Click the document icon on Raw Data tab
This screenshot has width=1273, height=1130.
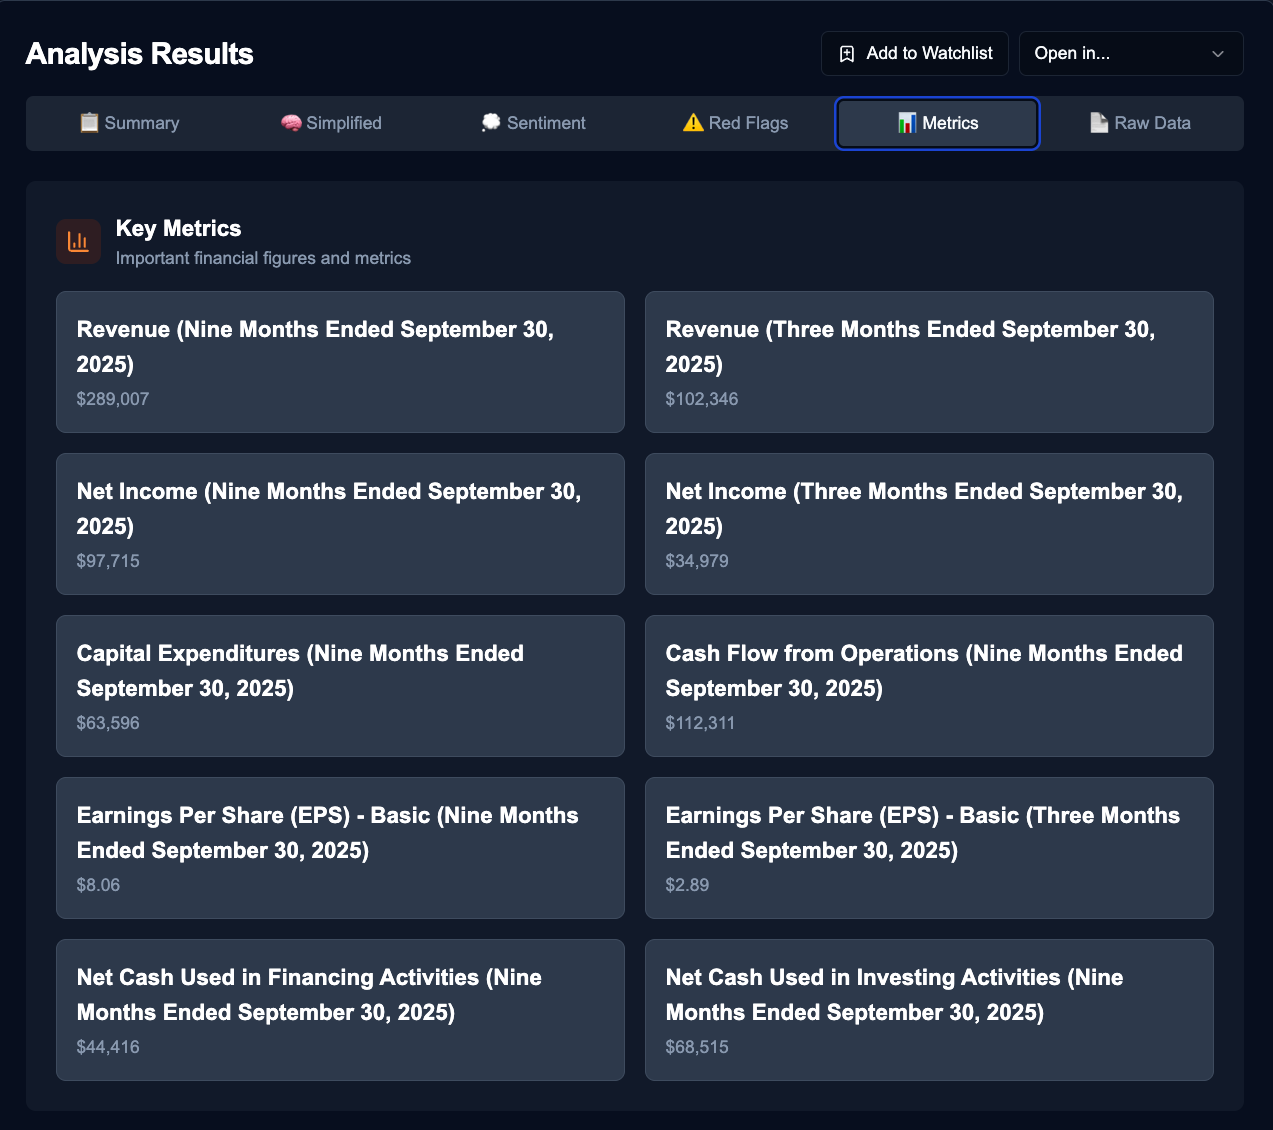point(1099,123)
